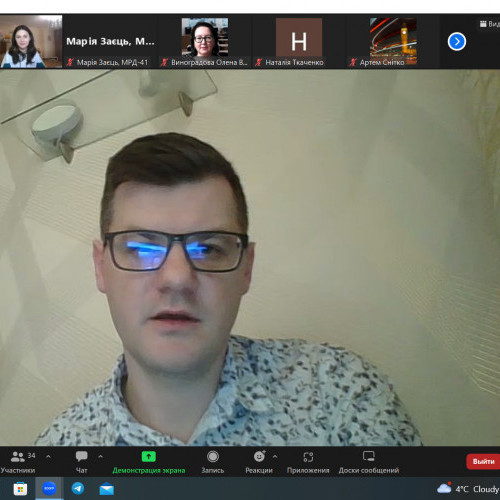The width and height of the screenshot is (500, 500).
Task: Select Наталія Ткаченко participant tile
Action: pos(299,42)
